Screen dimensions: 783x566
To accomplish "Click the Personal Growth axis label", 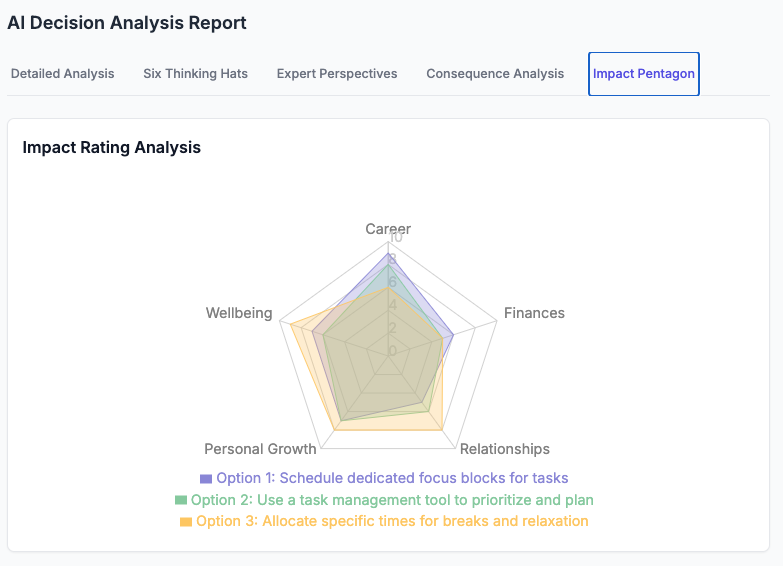I will (260, 449).
